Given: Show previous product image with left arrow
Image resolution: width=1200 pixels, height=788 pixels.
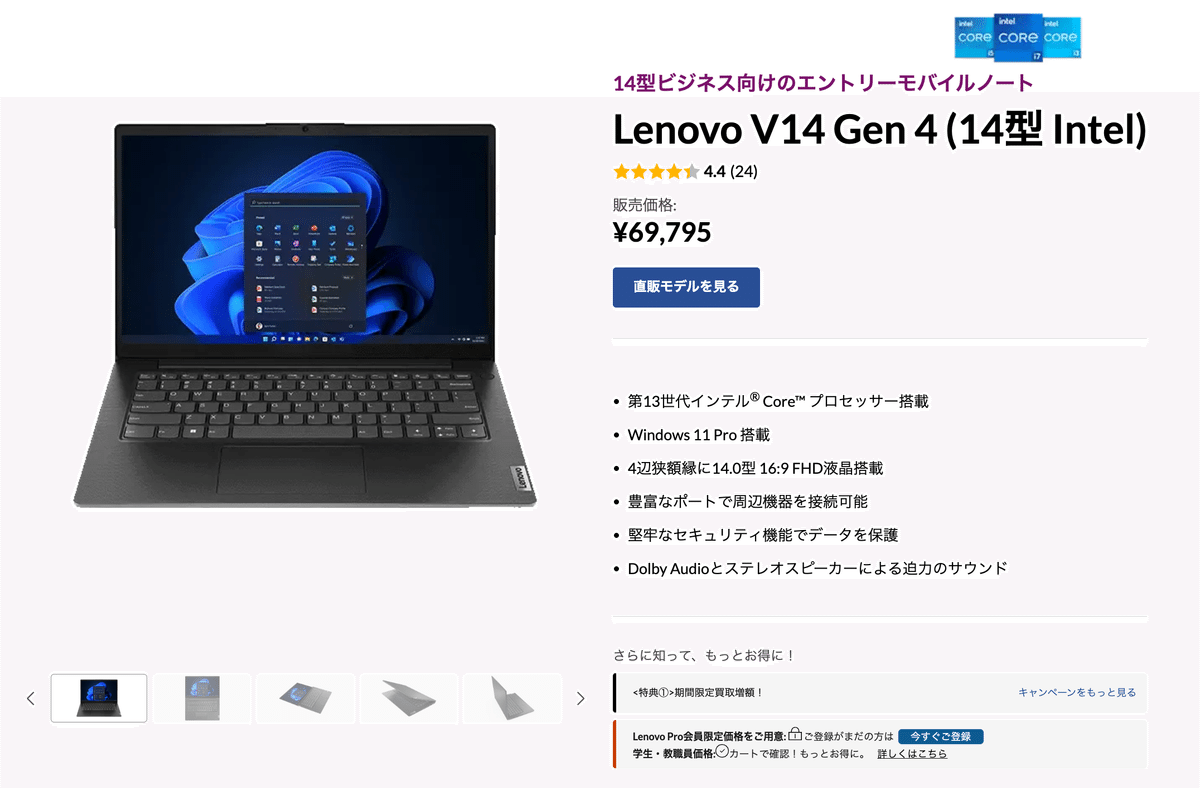Looking at the screenshot, I should pos(30,698).
